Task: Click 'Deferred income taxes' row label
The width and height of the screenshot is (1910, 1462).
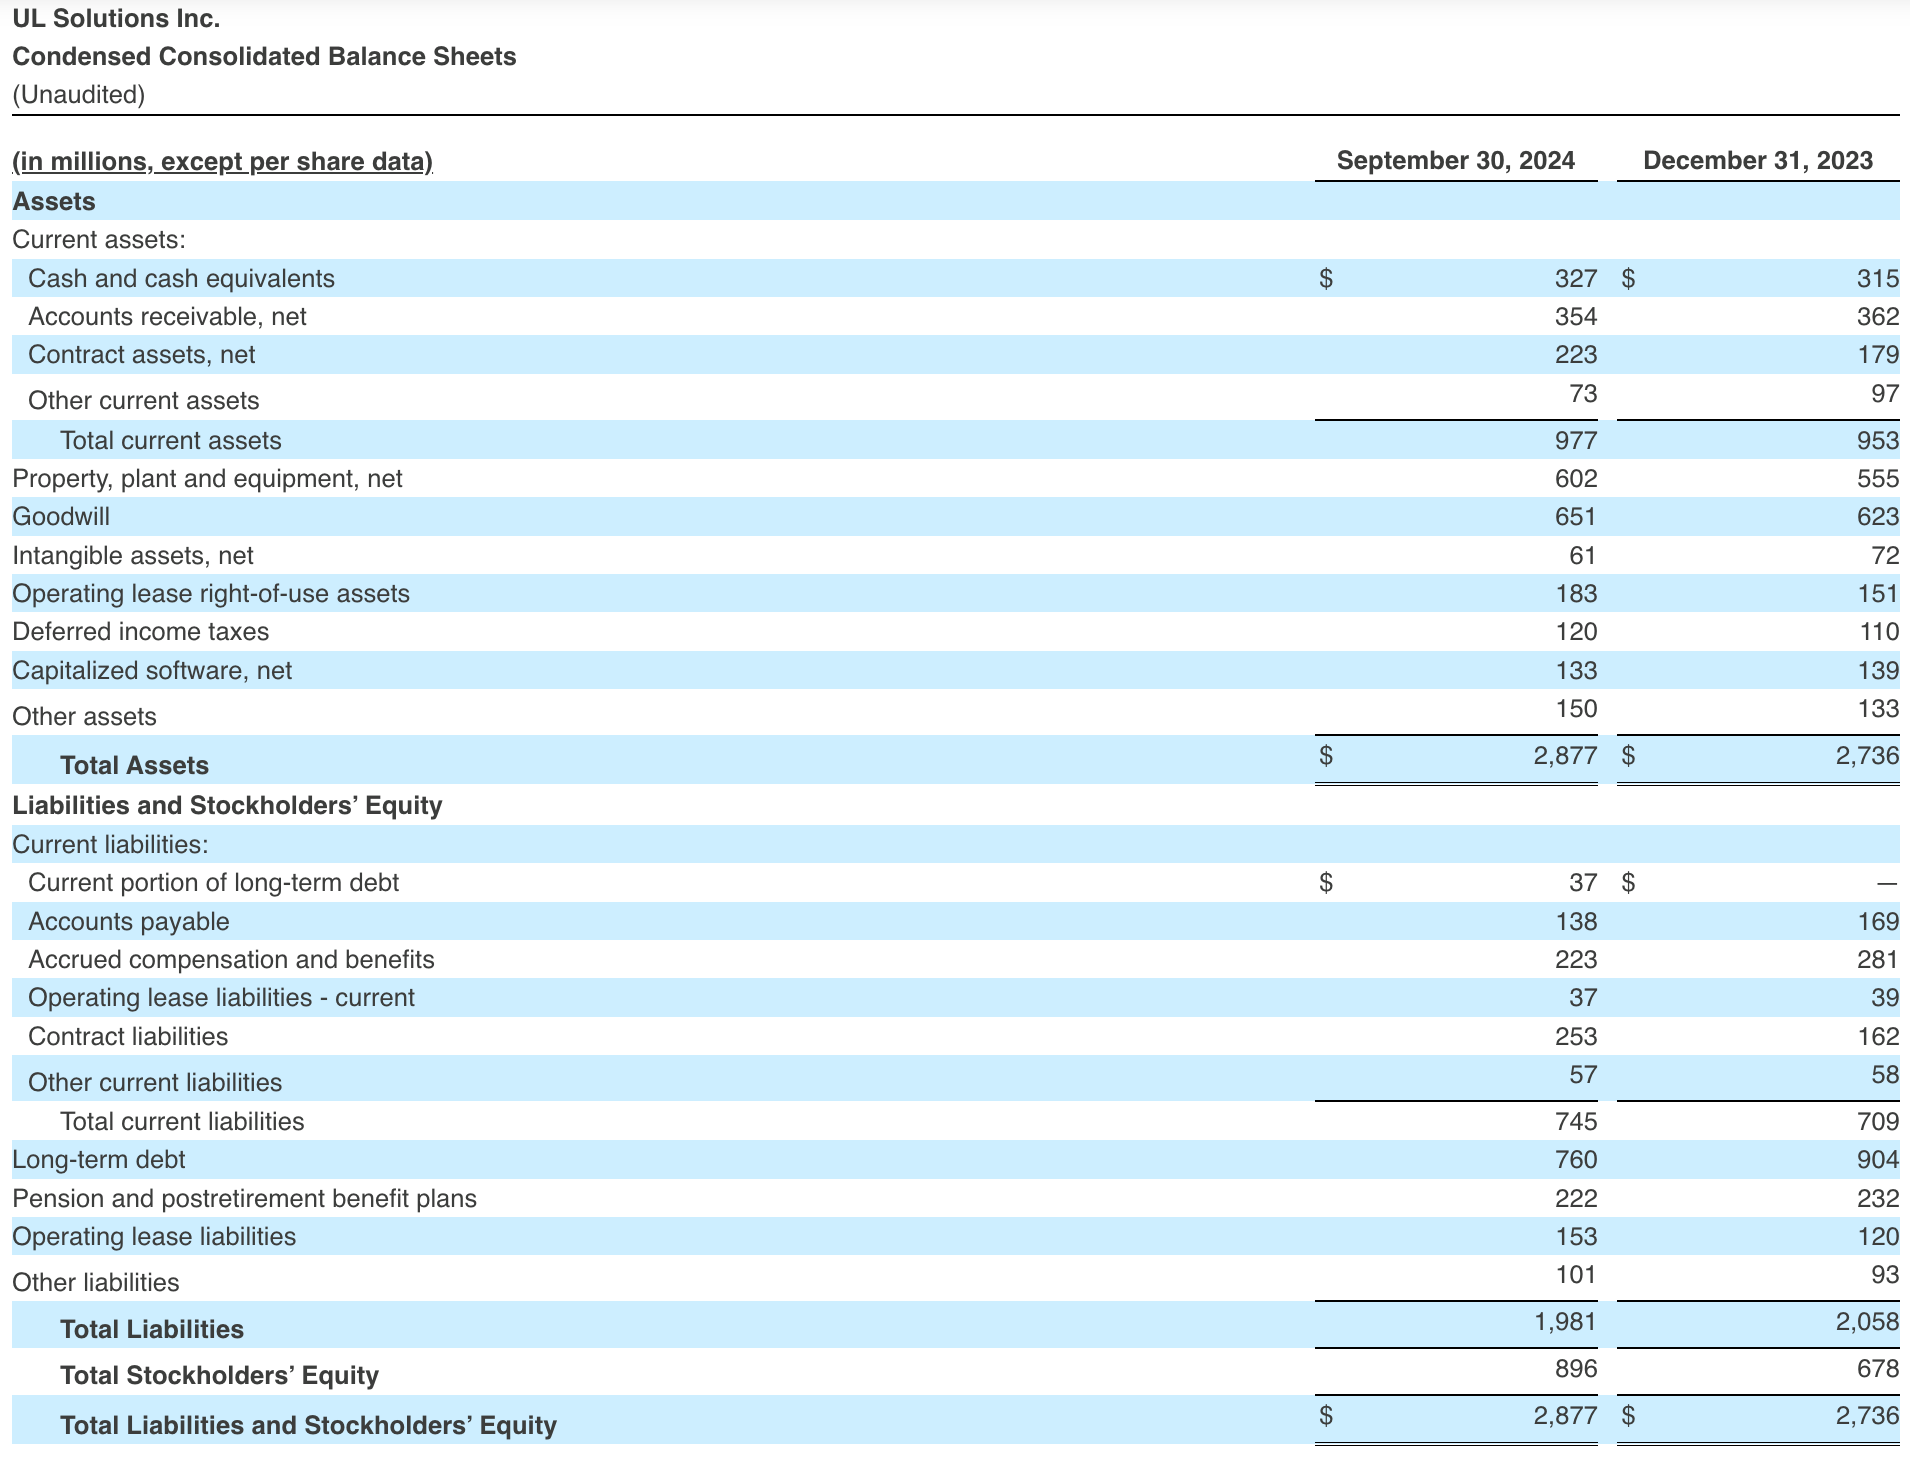Action: click(x=140, y=631)
